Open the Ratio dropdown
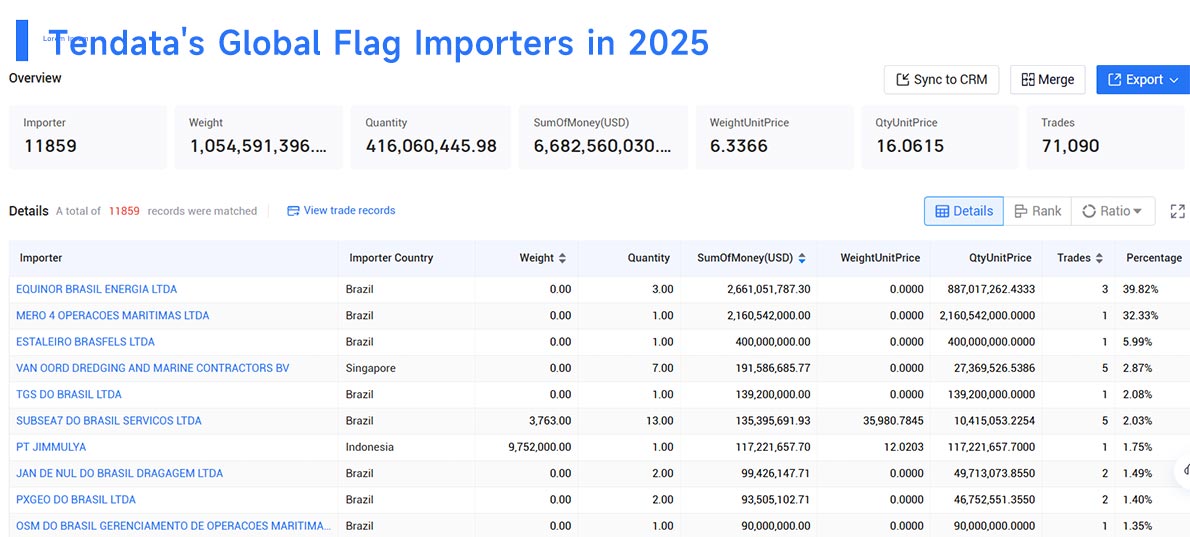Screen dimensions: 1190x537 (x=1113, y=211)
